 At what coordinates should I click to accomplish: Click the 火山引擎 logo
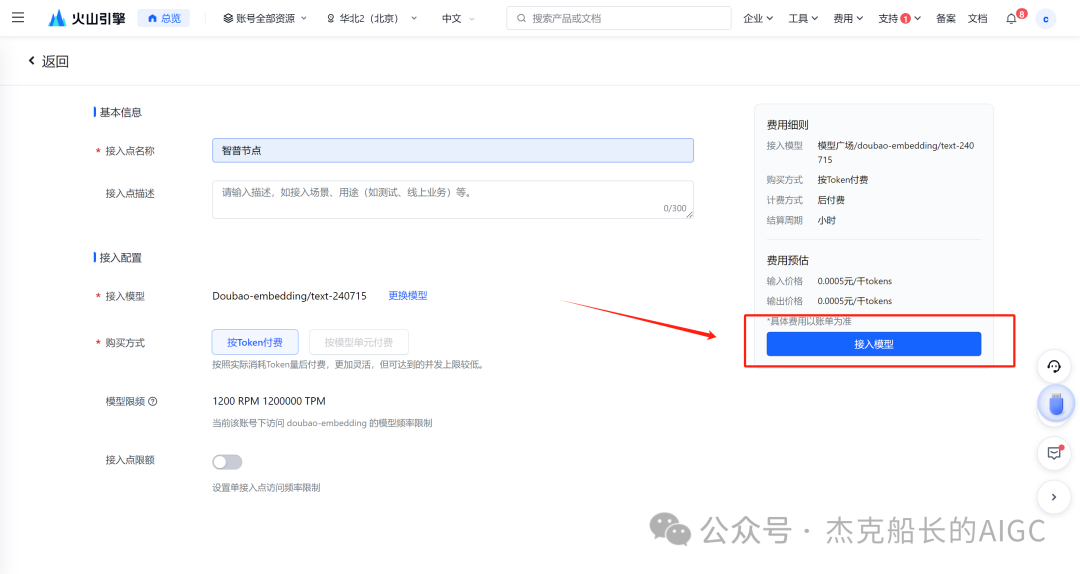coord(87,18)
